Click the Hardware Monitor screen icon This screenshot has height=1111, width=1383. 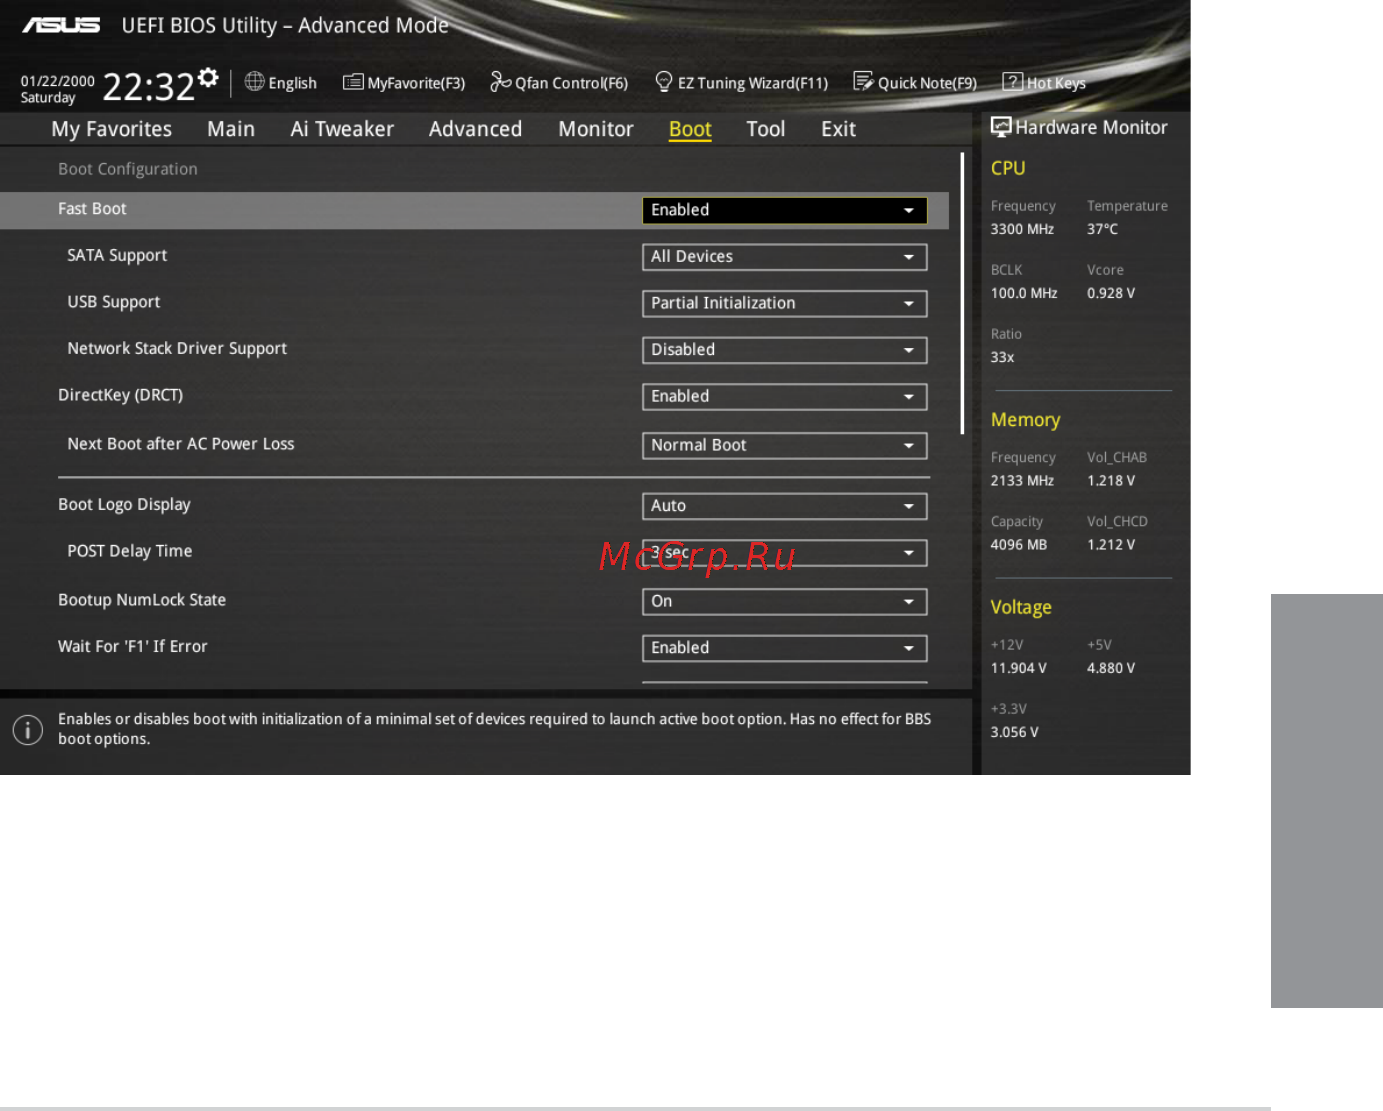pyautogui.click(x=1001, y=127)
